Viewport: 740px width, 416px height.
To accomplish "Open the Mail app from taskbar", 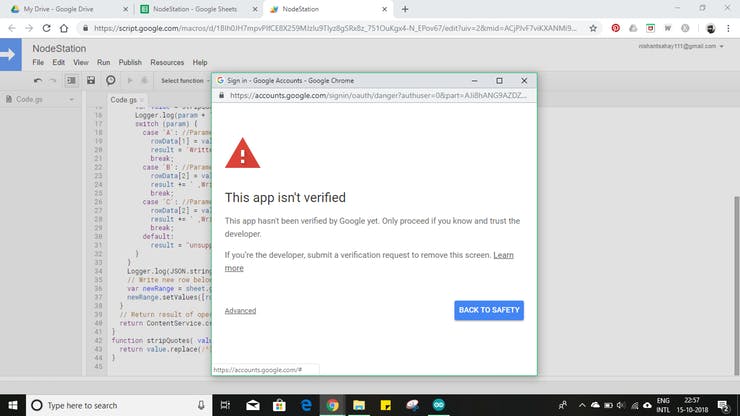I will click(252, 405).
